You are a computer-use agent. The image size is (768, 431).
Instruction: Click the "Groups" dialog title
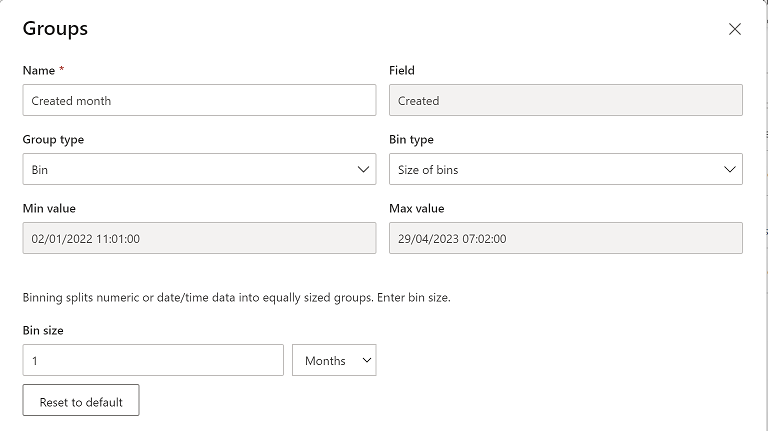point(55,28)
